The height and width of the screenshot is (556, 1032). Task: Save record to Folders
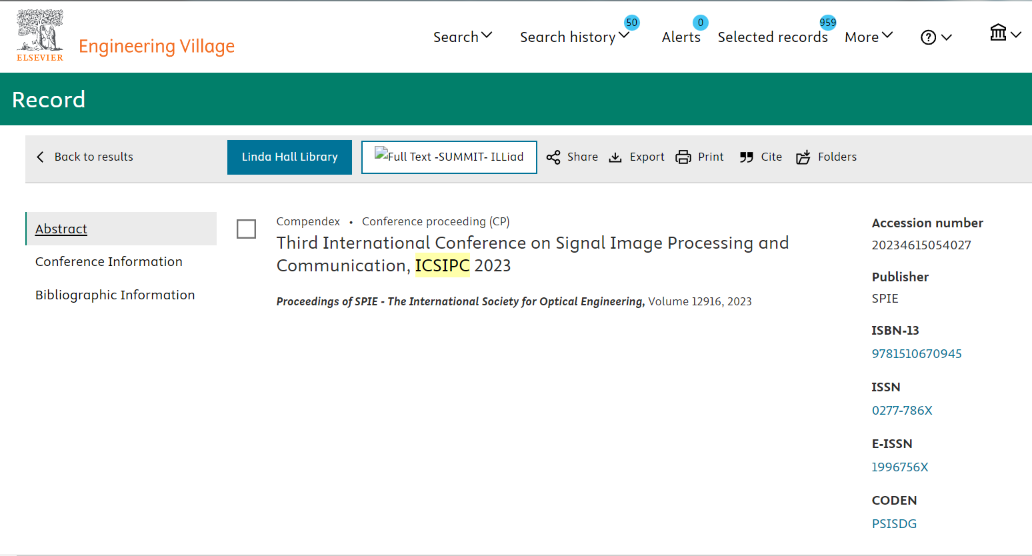[x=826, y=157]
